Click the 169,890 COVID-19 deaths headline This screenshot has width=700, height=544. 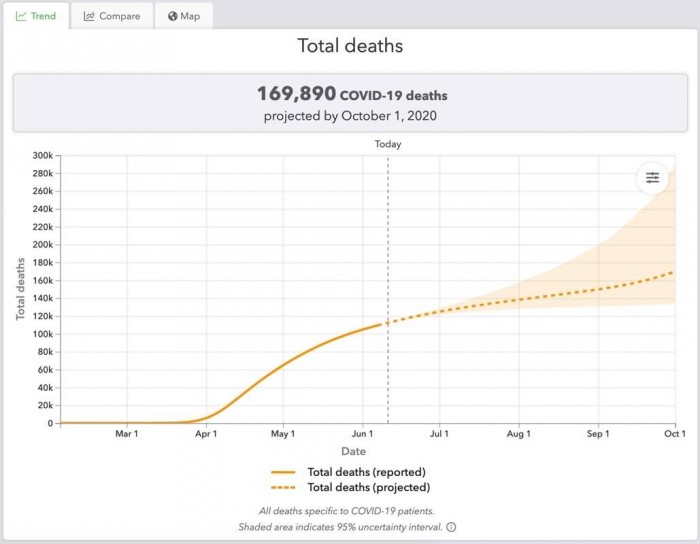[352, 95]
